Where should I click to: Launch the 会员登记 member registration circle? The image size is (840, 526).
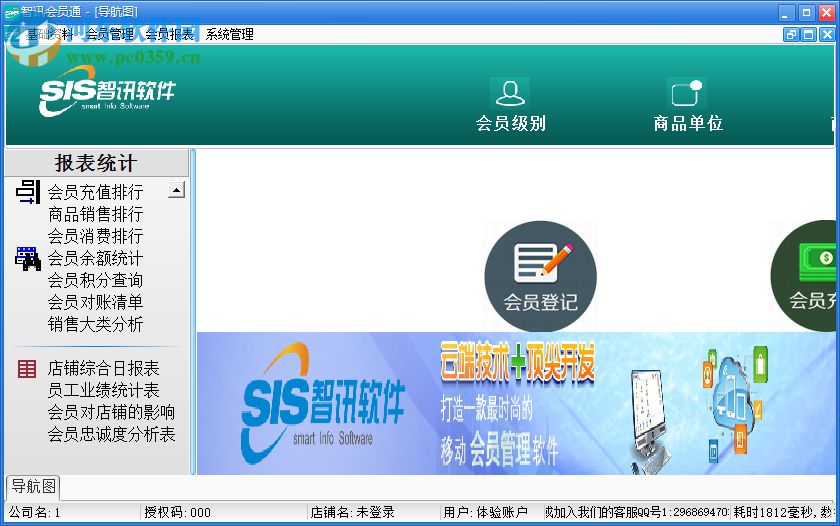[540, 276]
